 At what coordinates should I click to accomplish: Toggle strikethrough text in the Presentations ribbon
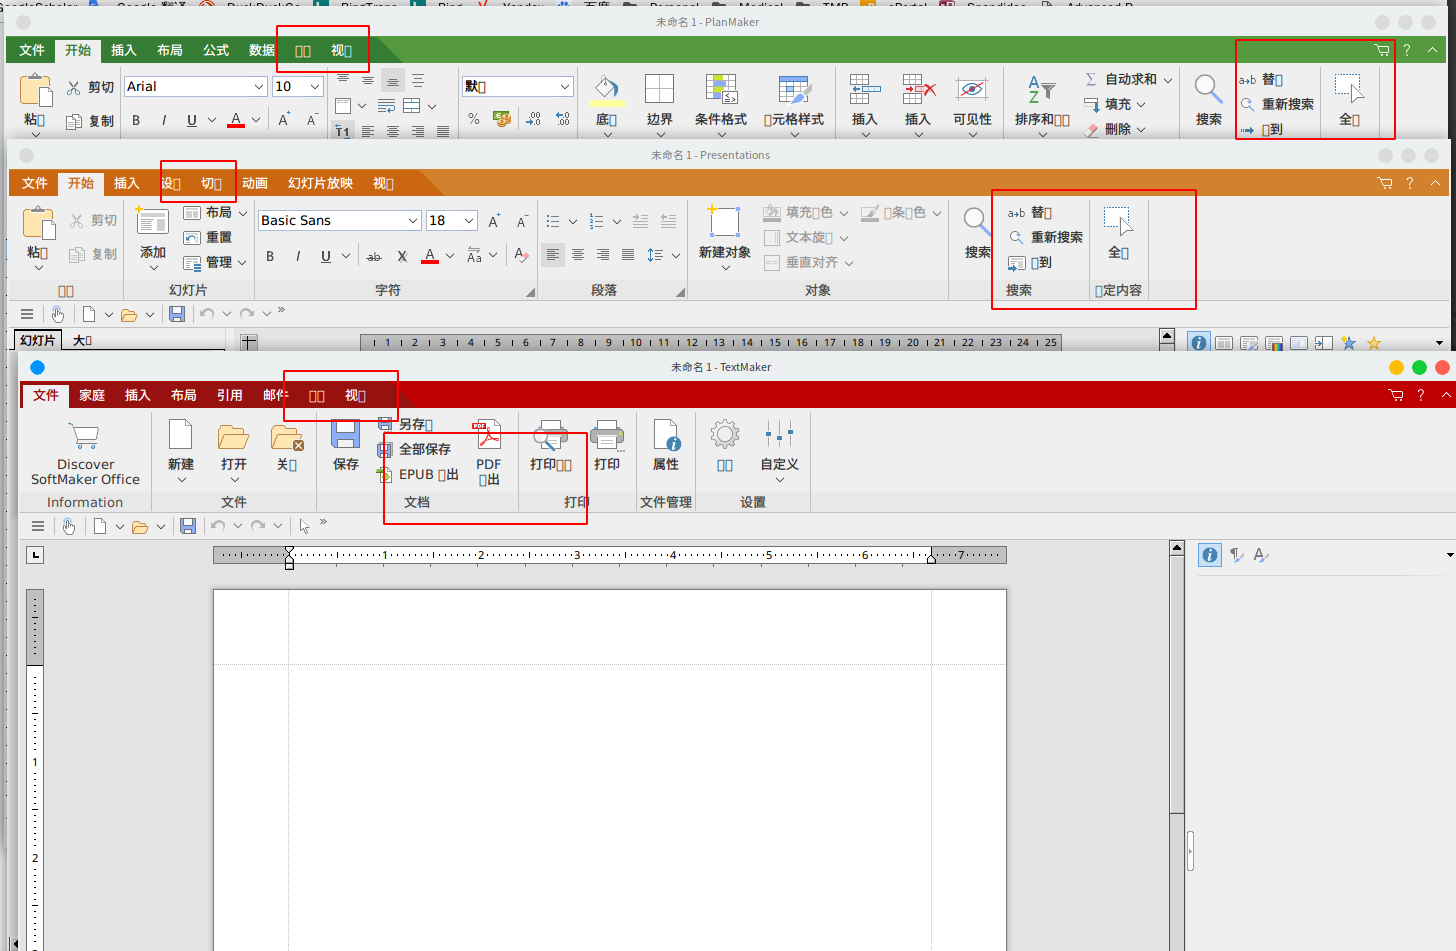tap(374, 256)
